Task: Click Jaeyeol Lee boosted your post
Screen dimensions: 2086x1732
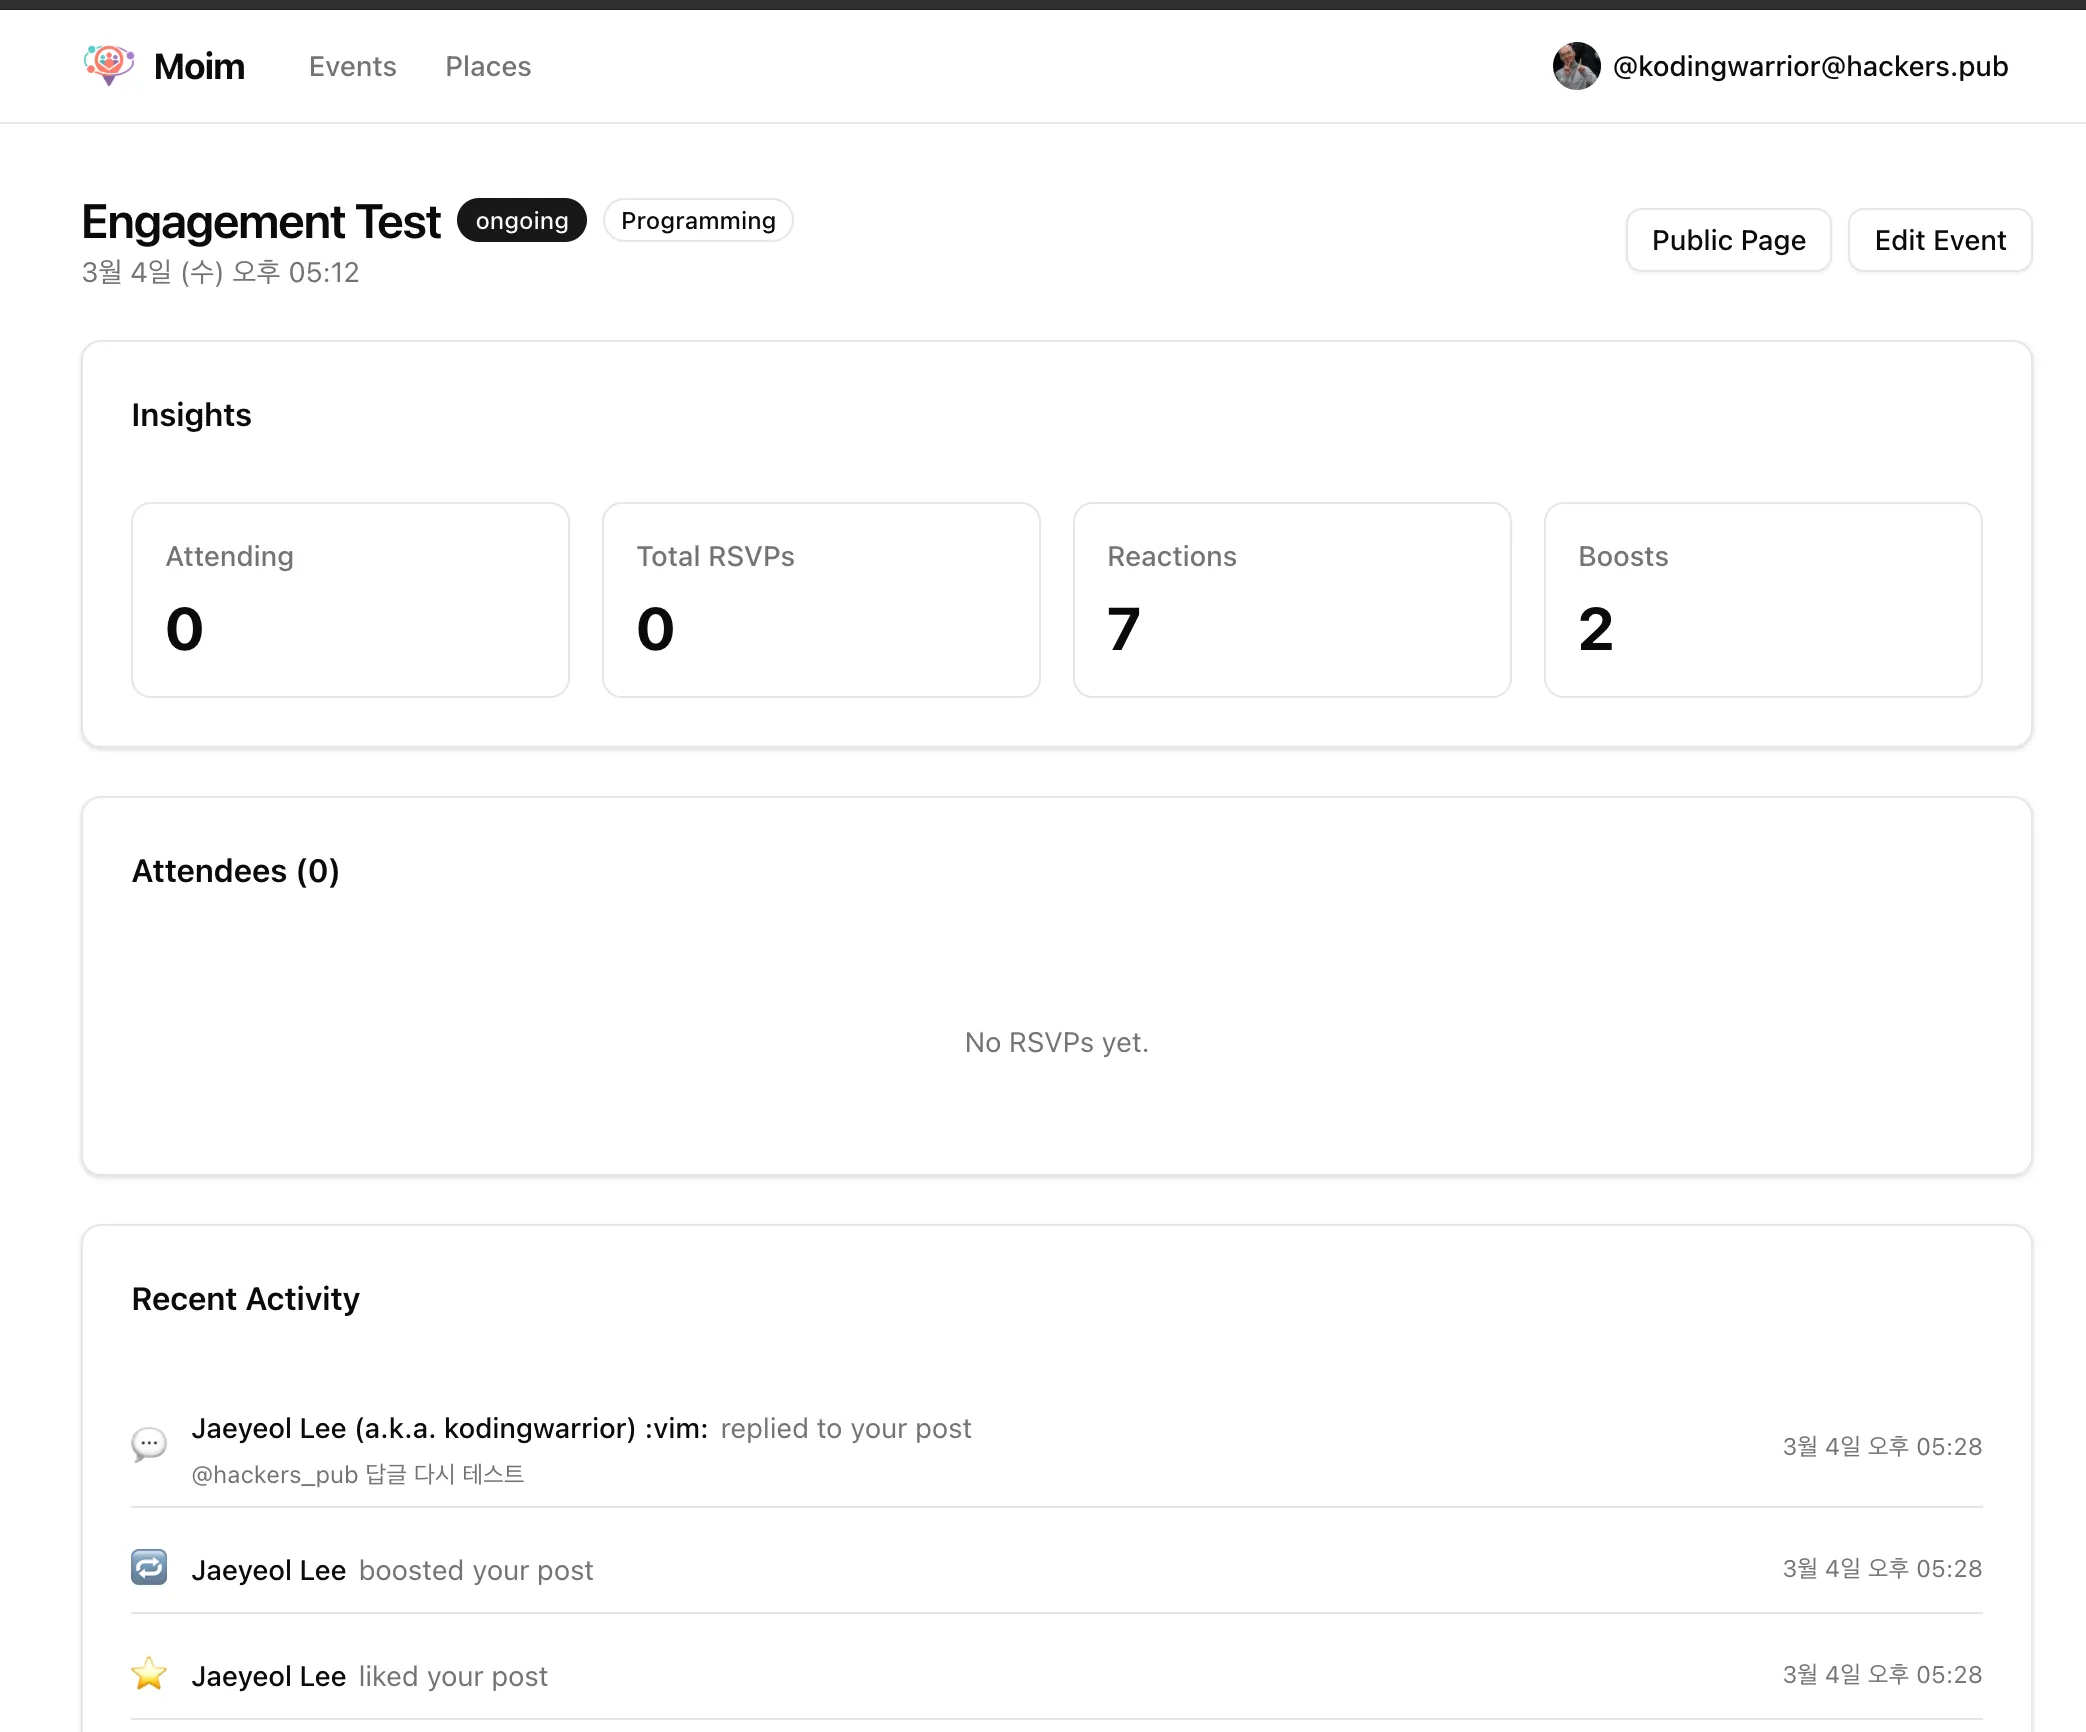Action: 392,1570
